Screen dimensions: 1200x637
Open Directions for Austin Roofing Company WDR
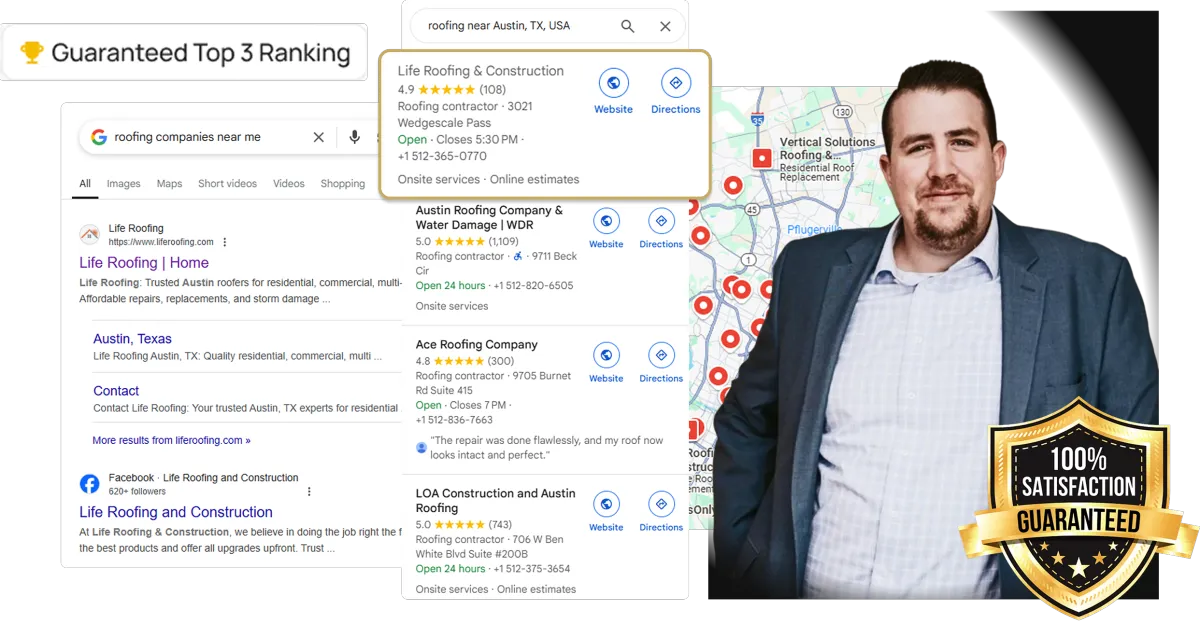point(661,221)
